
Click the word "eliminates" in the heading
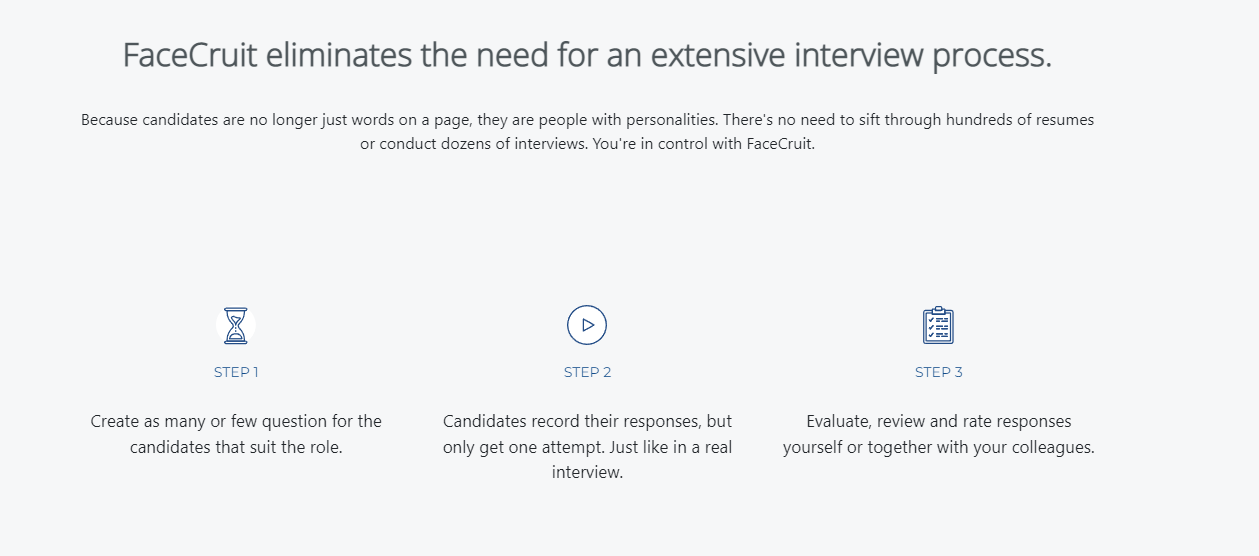[x=339, y=56]
